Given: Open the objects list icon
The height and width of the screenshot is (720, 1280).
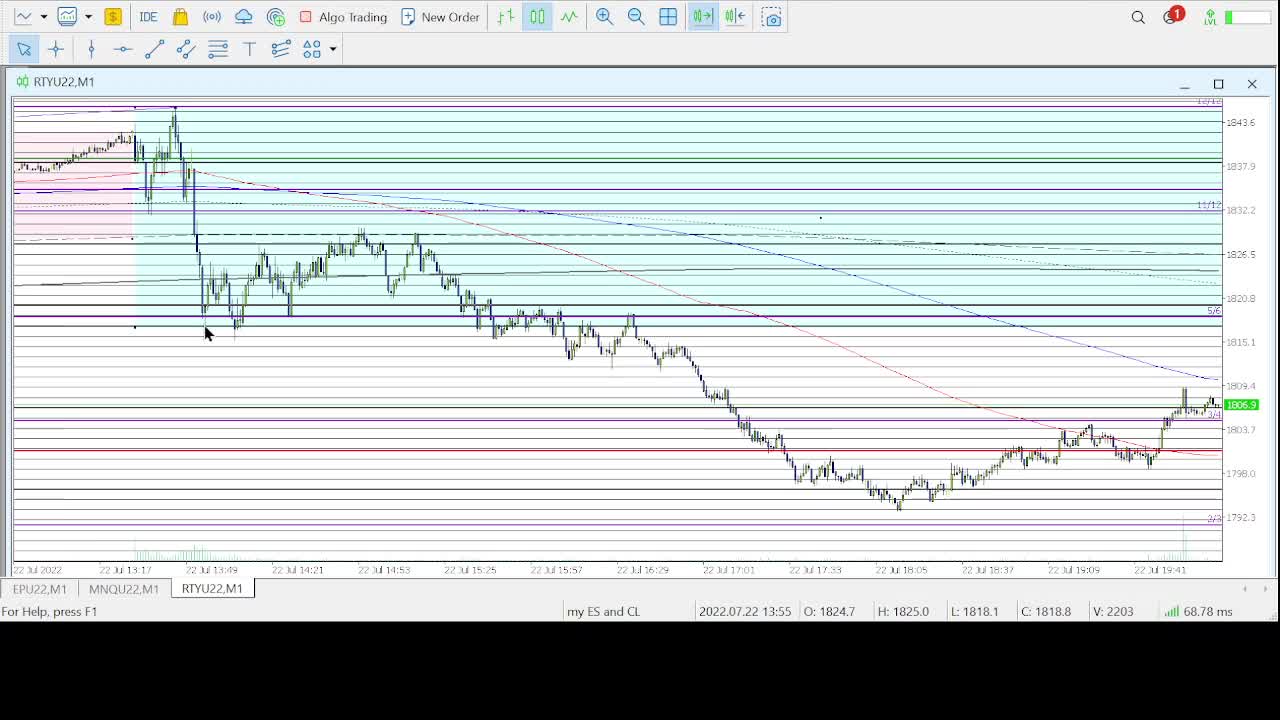Looking at the screenshot, I should (281, 48).
